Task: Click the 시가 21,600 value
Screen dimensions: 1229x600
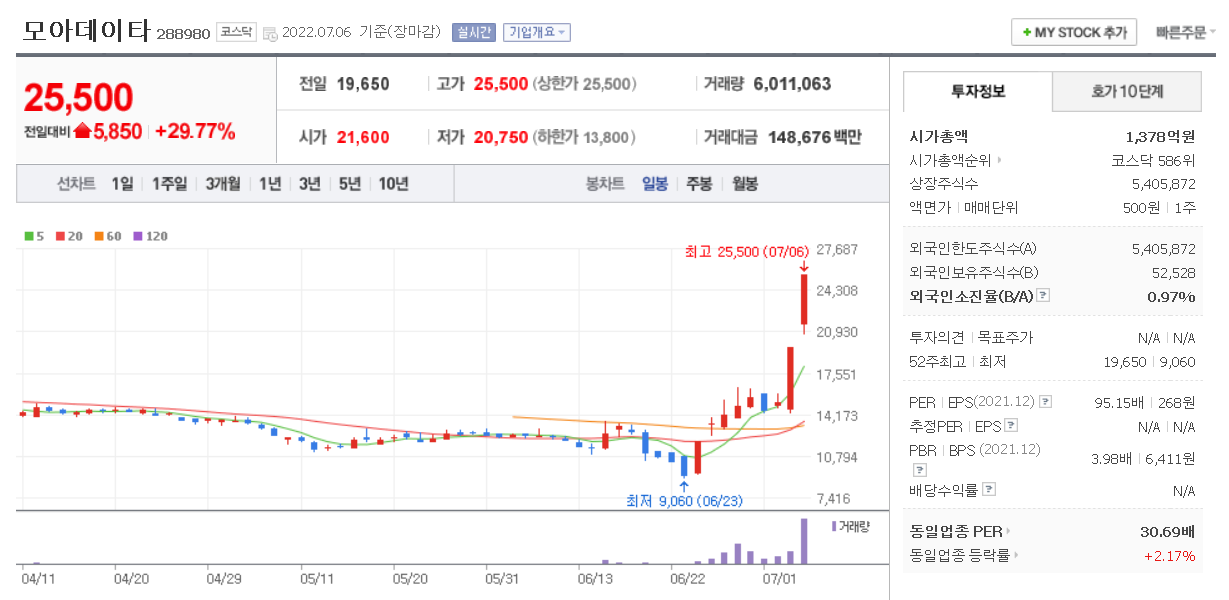Action: click(363, 137)
